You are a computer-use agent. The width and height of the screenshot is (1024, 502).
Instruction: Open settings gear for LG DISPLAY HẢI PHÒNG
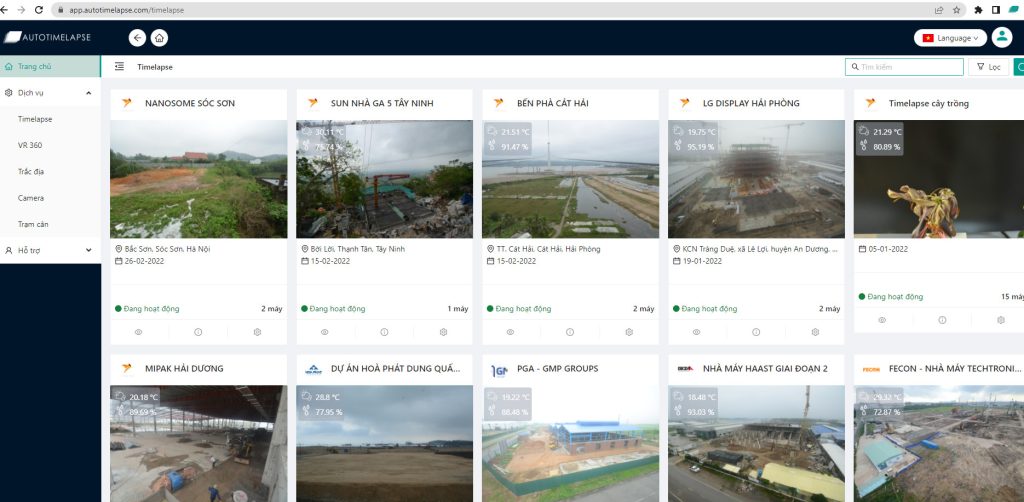point(815,332)
